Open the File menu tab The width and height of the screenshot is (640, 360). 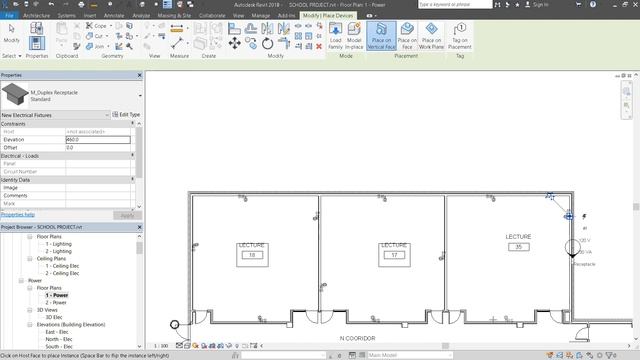pos(9,16)
